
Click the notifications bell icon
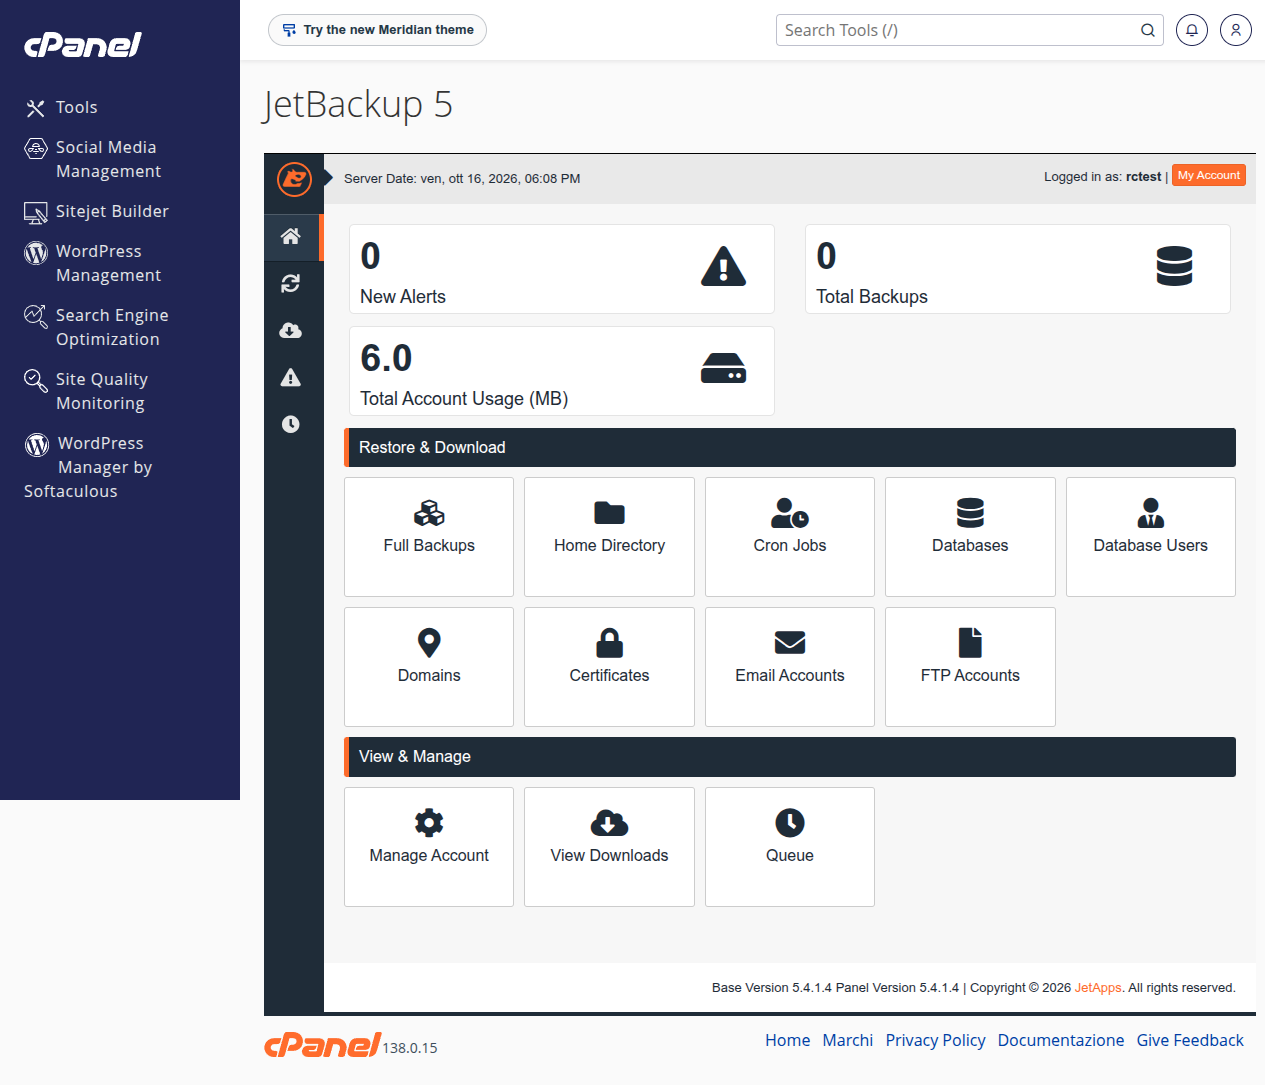coord(1192,30)
